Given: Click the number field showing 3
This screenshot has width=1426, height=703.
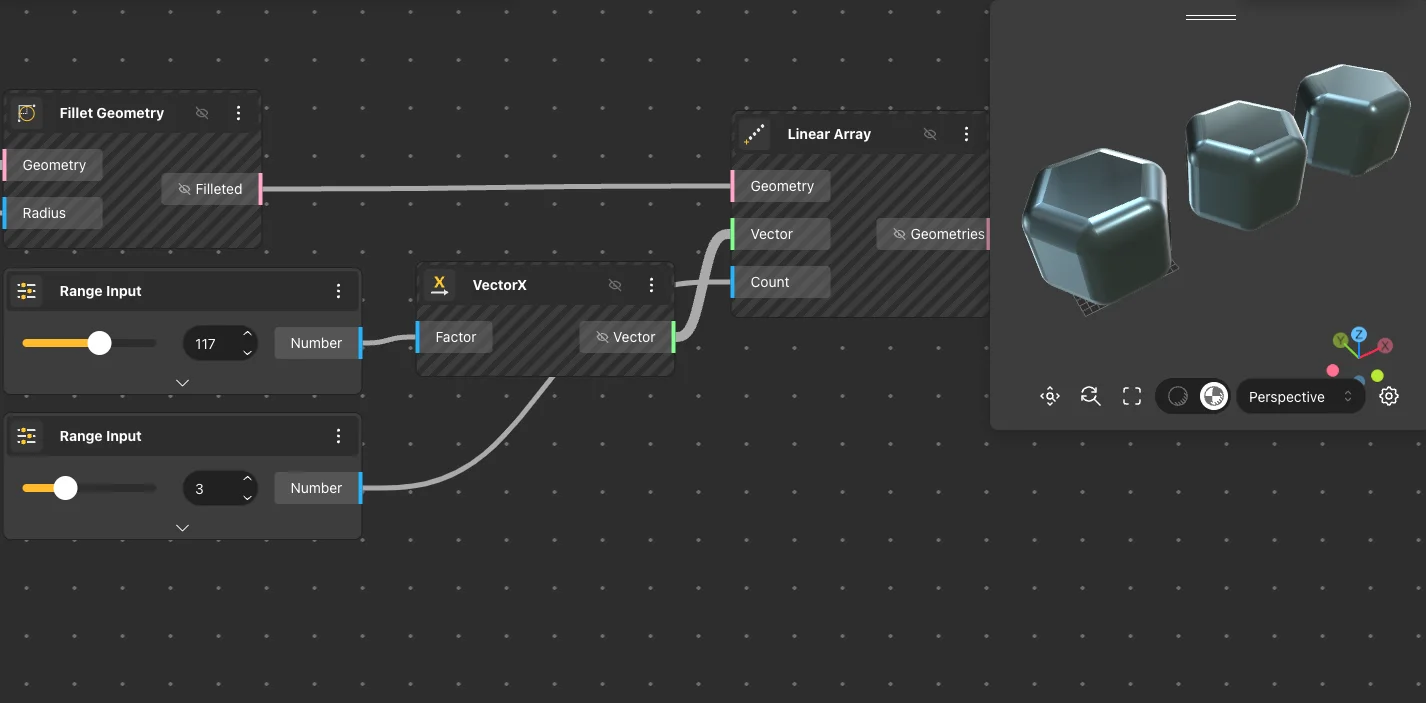Looking at the screenshot, I should pos(210,489).
